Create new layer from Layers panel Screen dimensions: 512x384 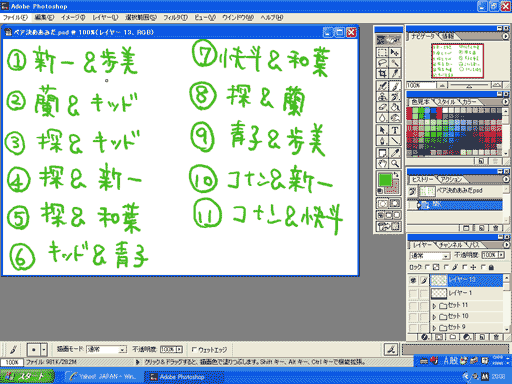tap(482, 337)
